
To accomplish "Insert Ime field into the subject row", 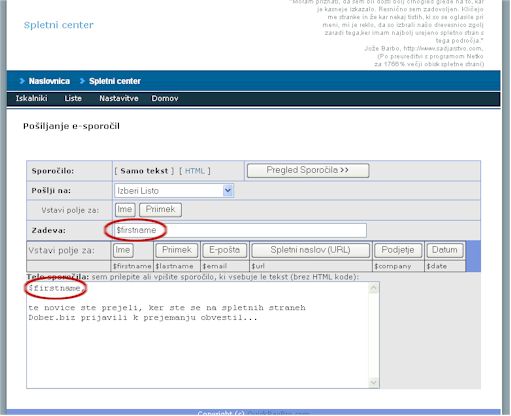I will coord(125,210).
